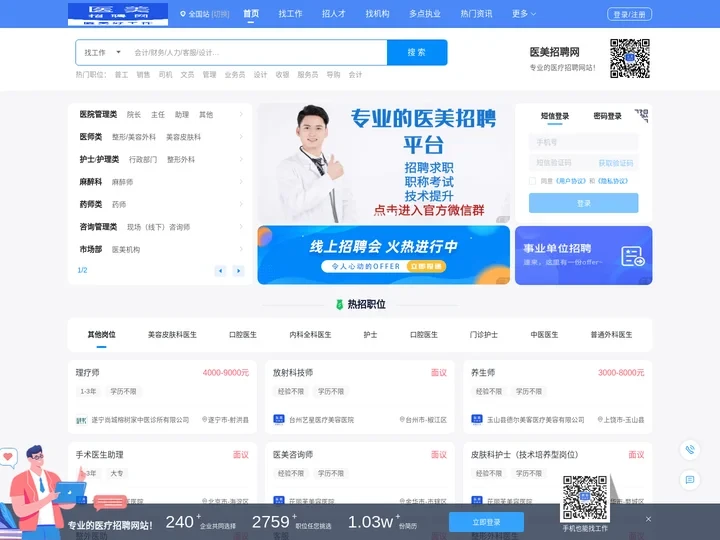Image resolution: width=720 pixels, height=540 pixels.
Task: Click hot keyword 销售
Action: tap(143, 74)
